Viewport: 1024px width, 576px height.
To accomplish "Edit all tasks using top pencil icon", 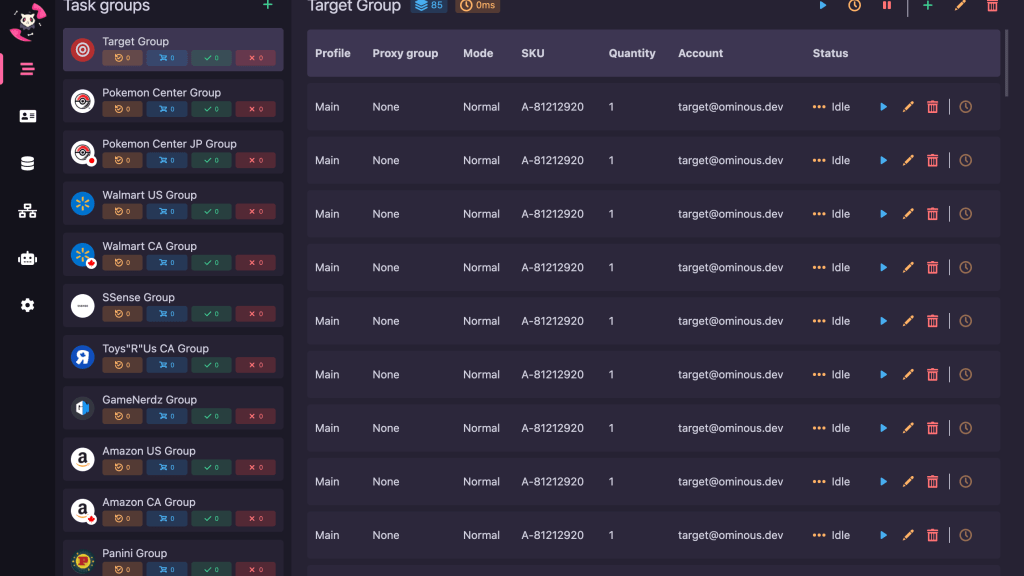I will point(960,6).
